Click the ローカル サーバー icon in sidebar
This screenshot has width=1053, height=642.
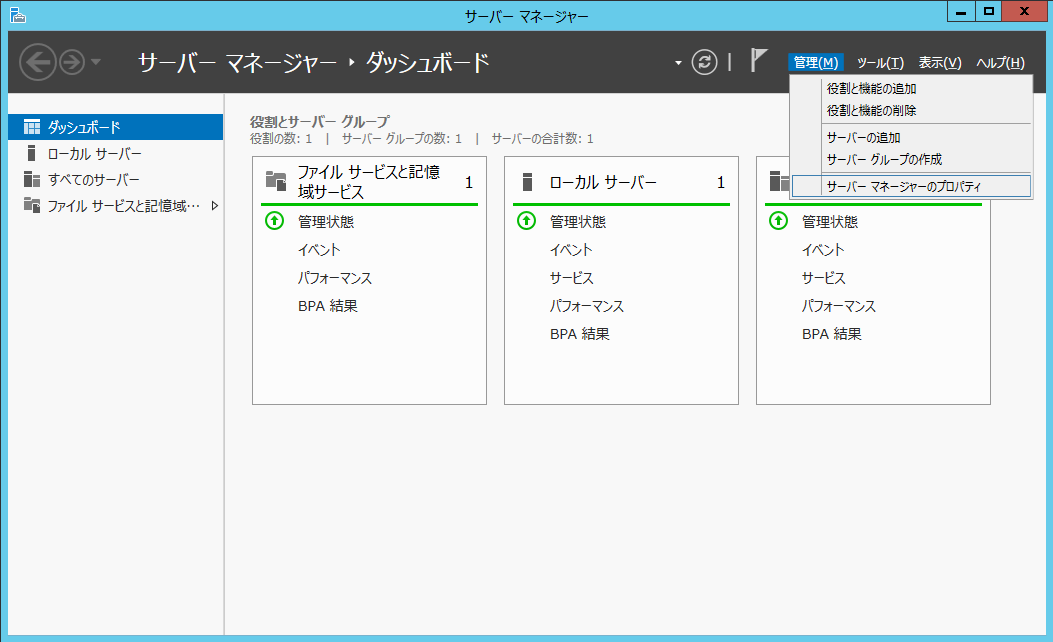pyautogui.click(x=32, y=153)
